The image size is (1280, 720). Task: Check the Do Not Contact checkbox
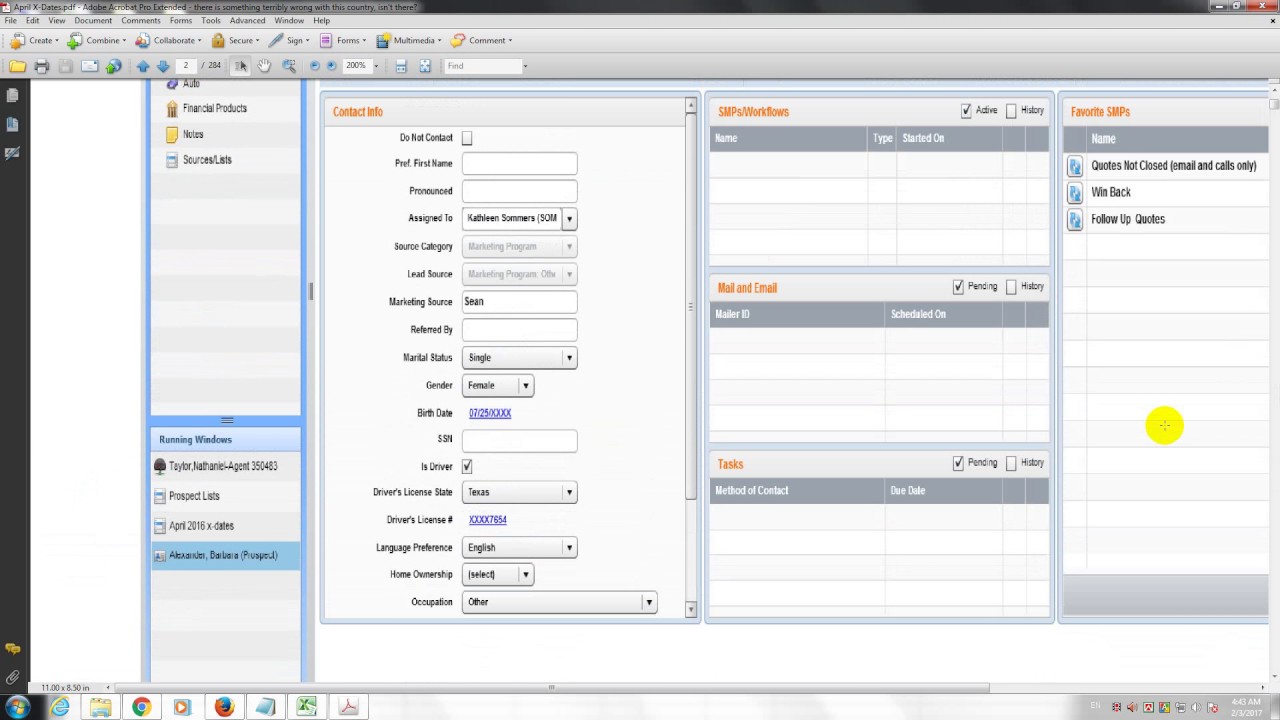coord(467,138)
